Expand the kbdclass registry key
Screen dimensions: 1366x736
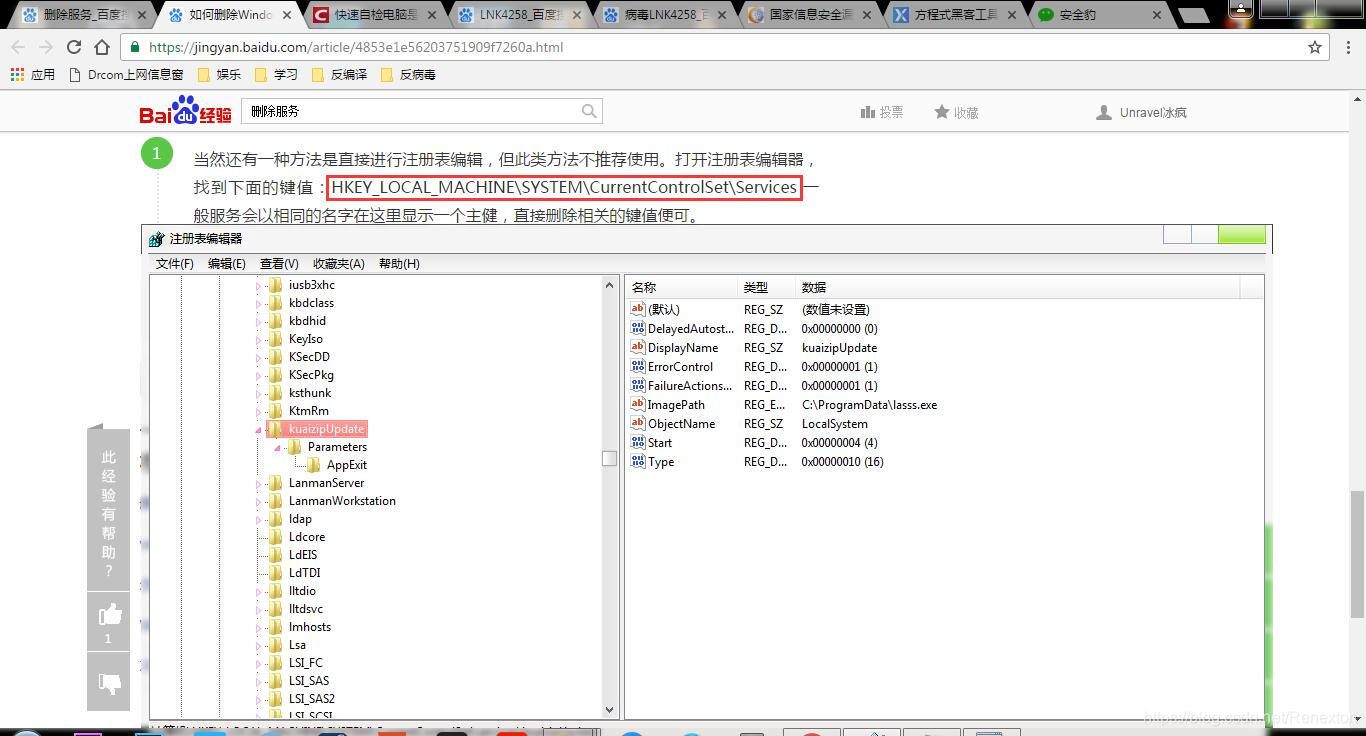(259, 303)
